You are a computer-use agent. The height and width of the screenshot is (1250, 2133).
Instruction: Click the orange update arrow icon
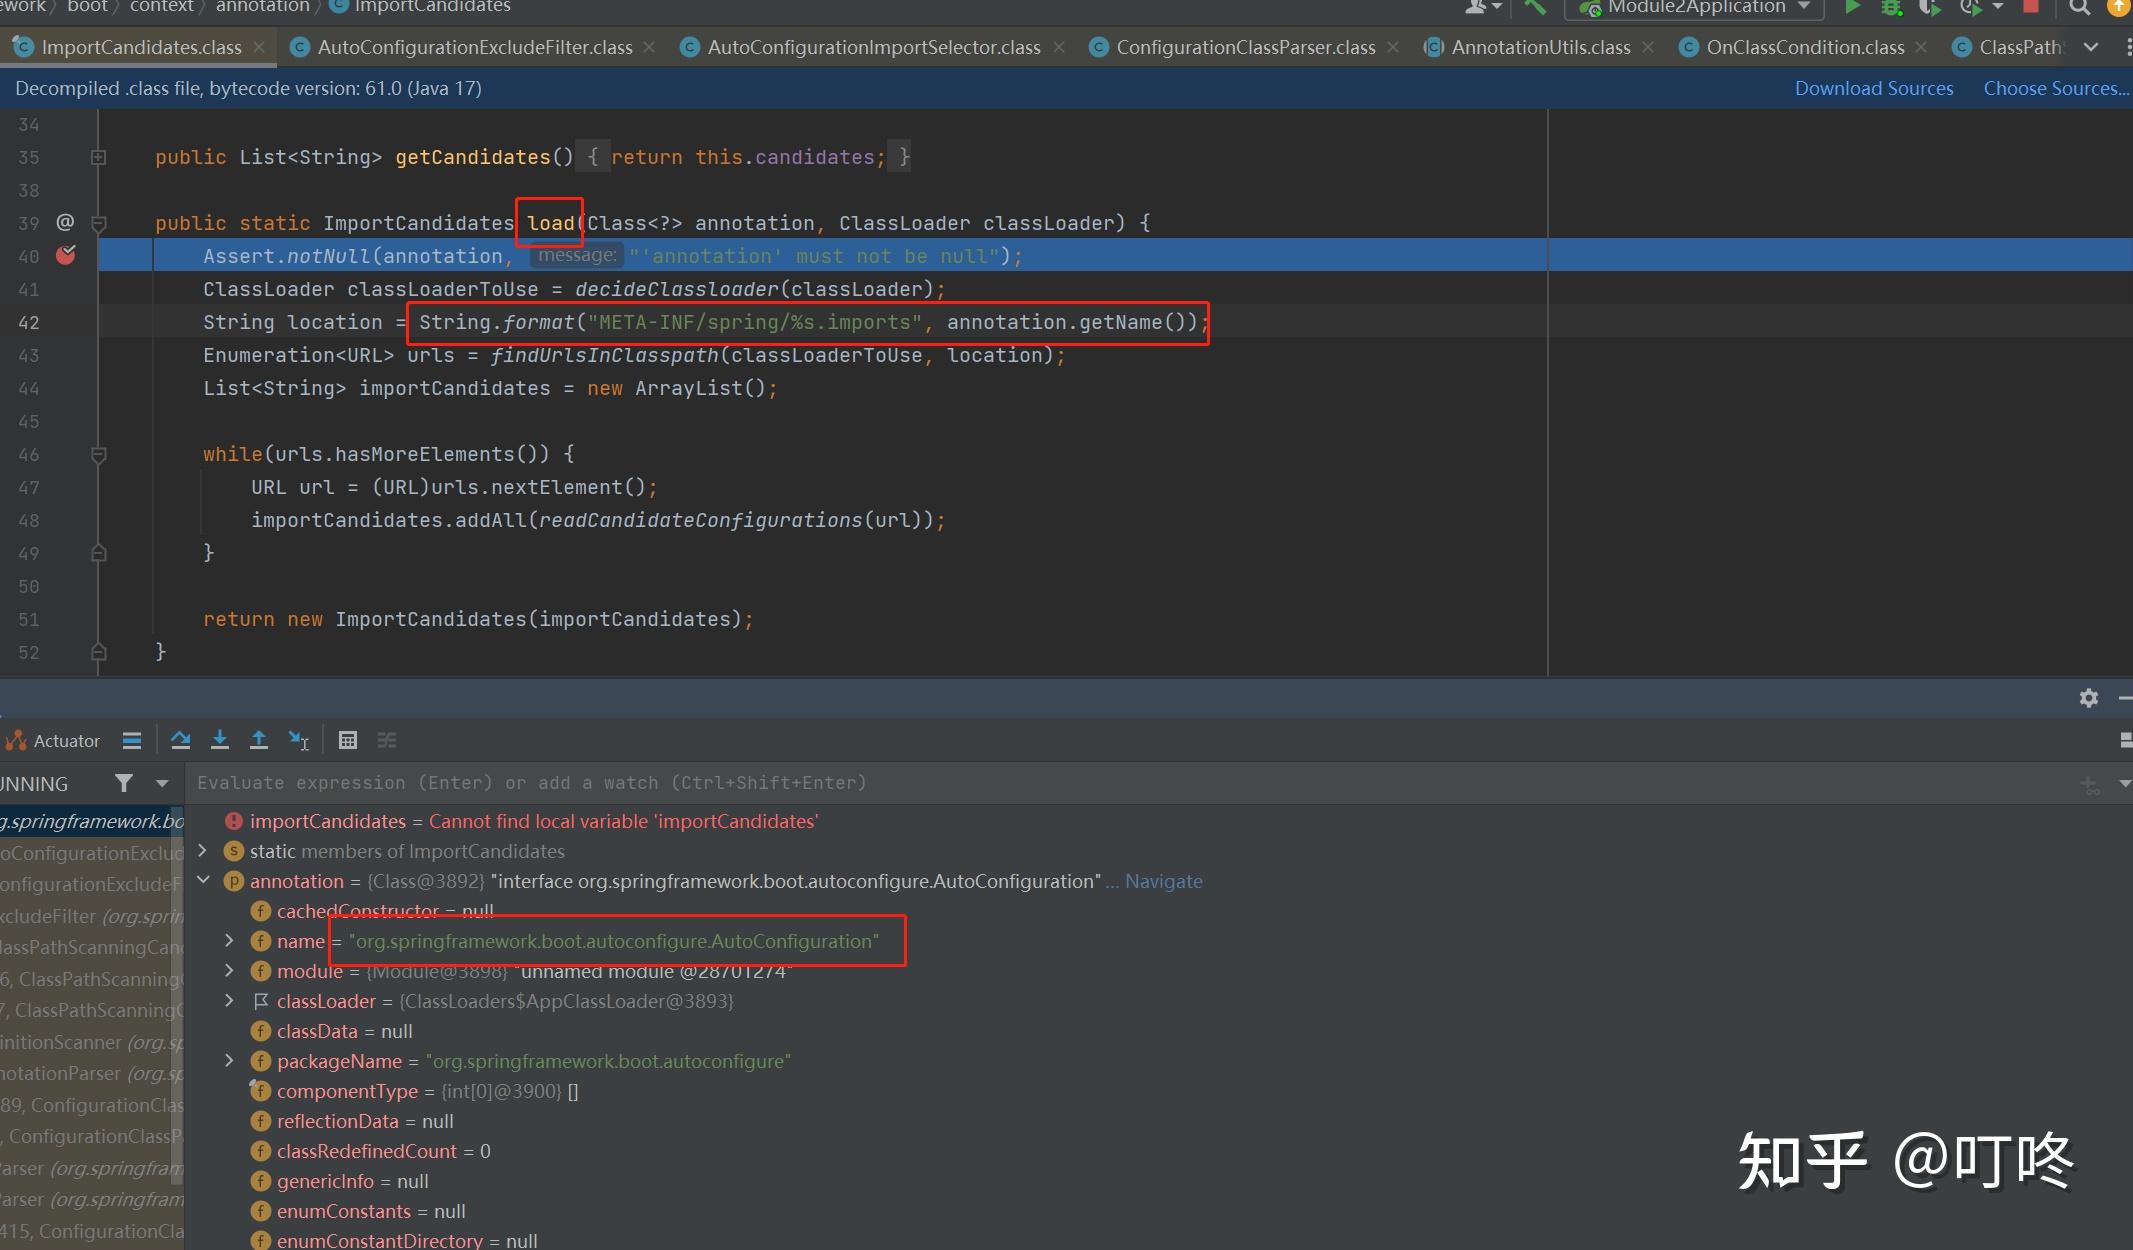click(x=2119, y=7)
